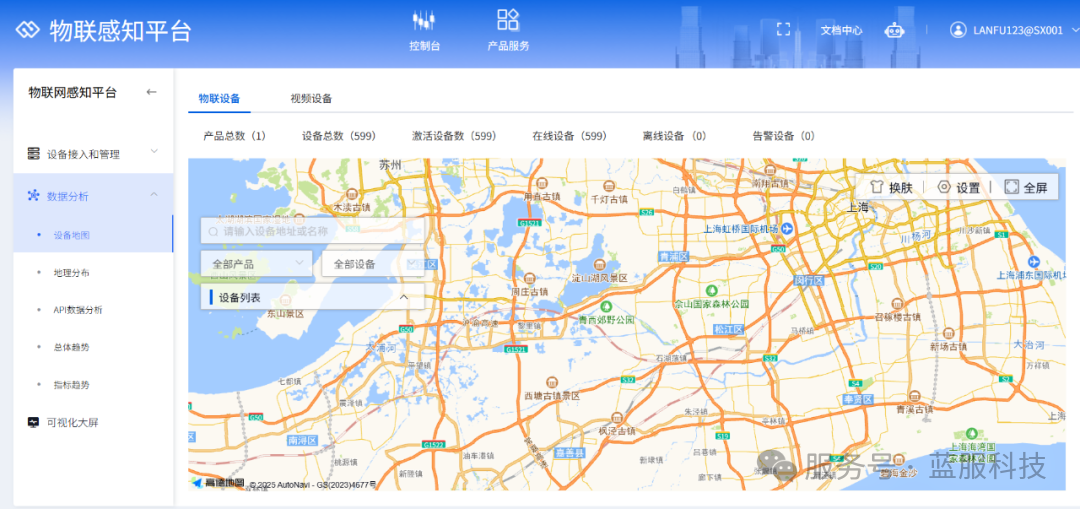Click the map 全屏 expand icon
Viewport: 1080px width, 509px height.
click(1011, 187)
